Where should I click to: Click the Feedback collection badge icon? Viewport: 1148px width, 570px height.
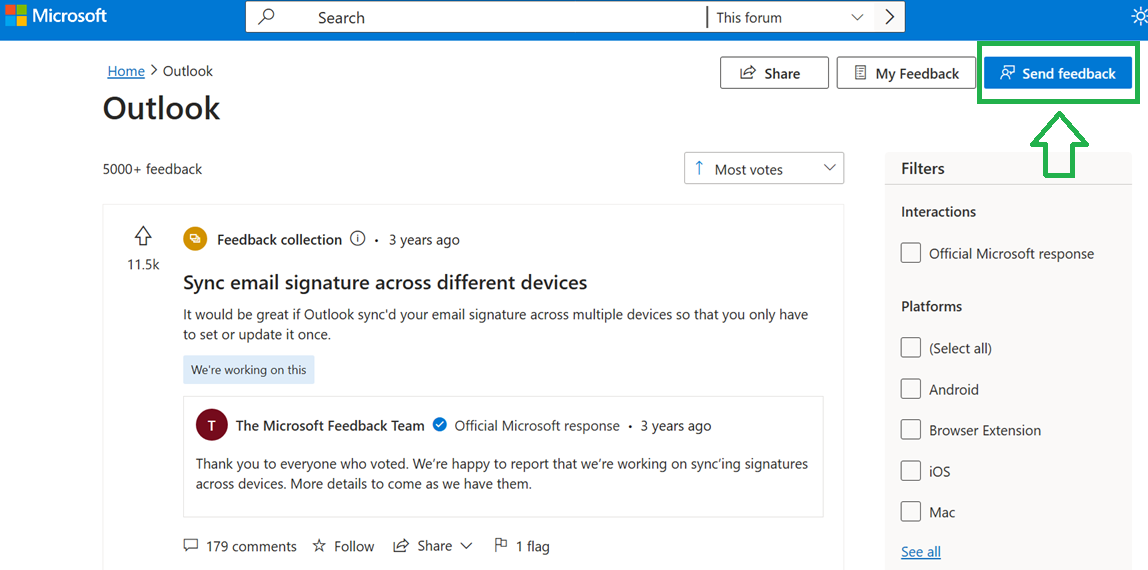point(194,239)
